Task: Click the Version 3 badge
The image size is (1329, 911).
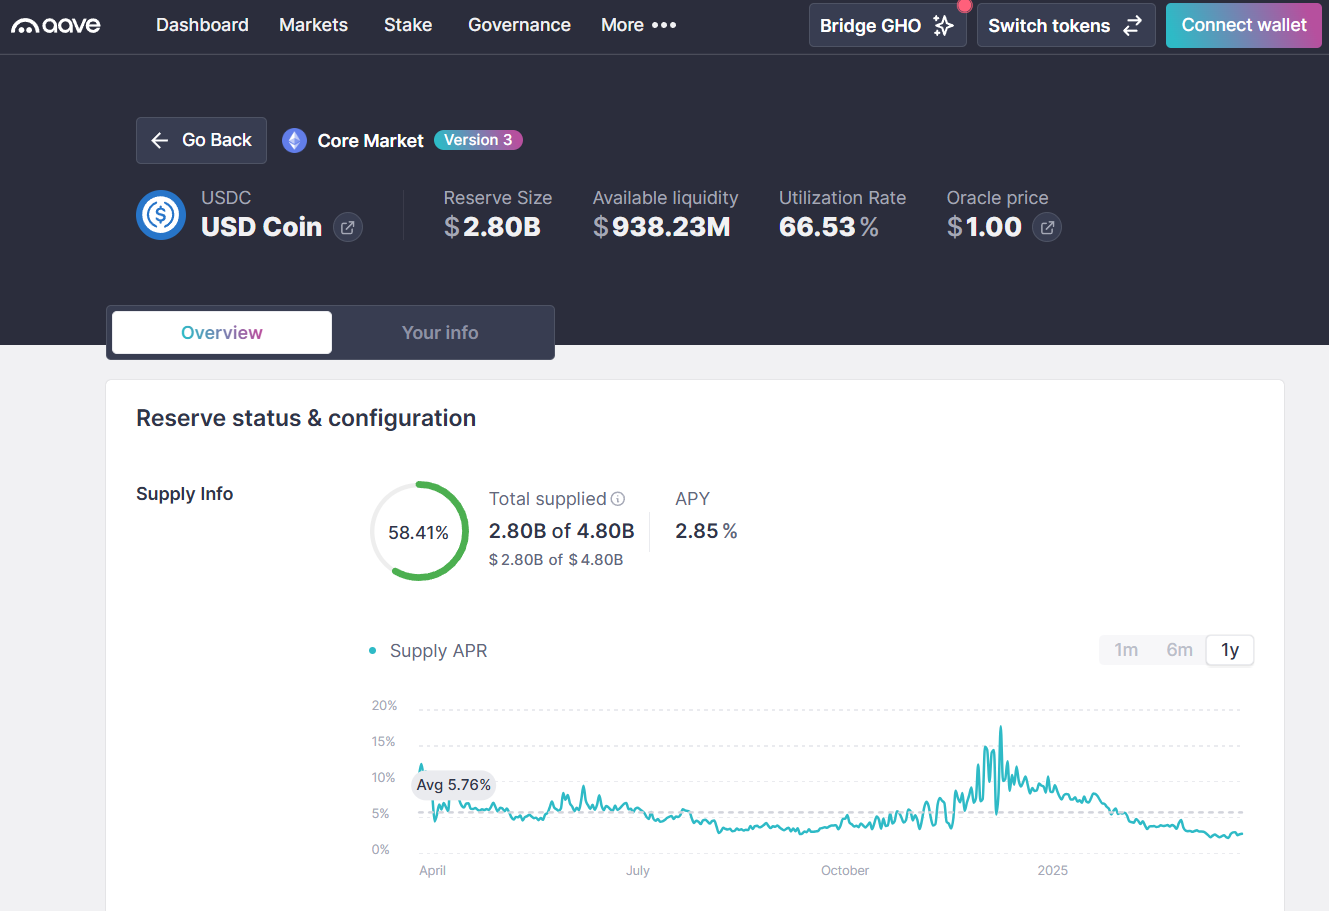Action: [x=478, y=140]
